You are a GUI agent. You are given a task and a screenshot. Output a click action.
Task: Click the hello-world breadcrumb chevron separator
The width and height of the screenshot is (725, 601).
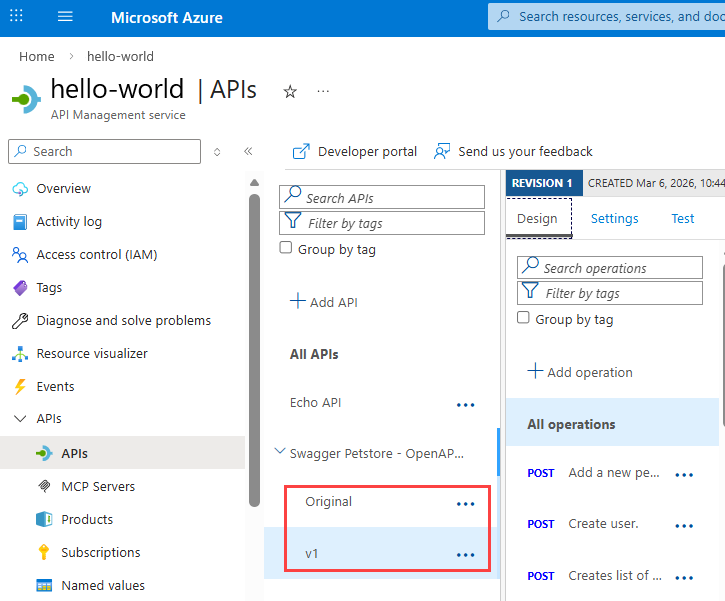[x=71, y=56]
